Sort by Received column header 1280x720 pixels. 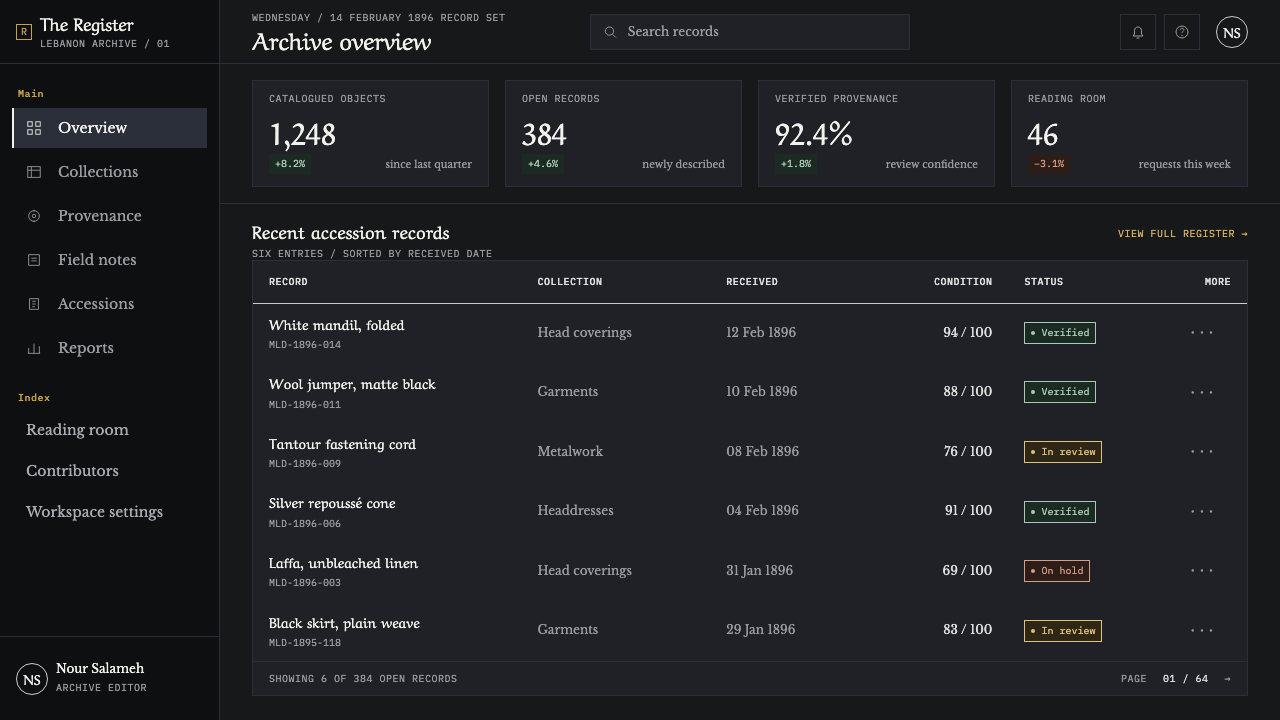(752, 282)
